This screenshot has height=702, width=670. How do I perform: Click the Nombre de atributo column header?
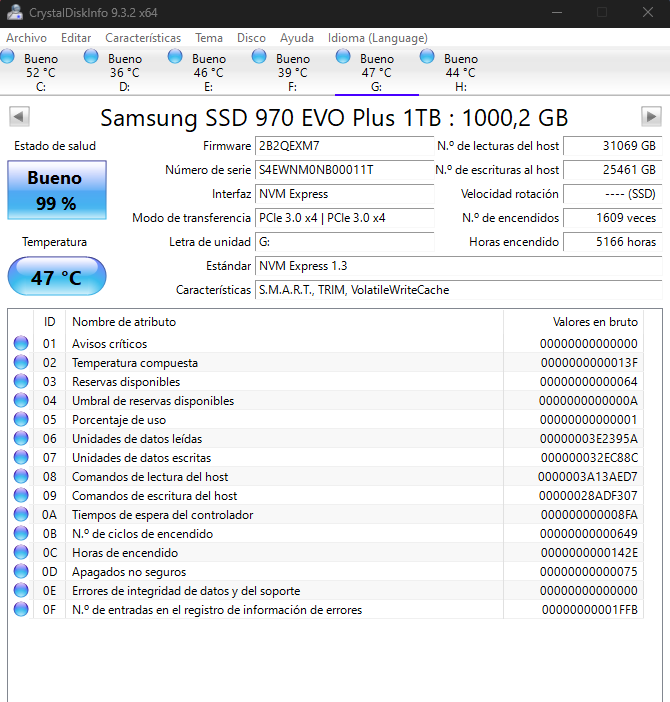[285, 322]
